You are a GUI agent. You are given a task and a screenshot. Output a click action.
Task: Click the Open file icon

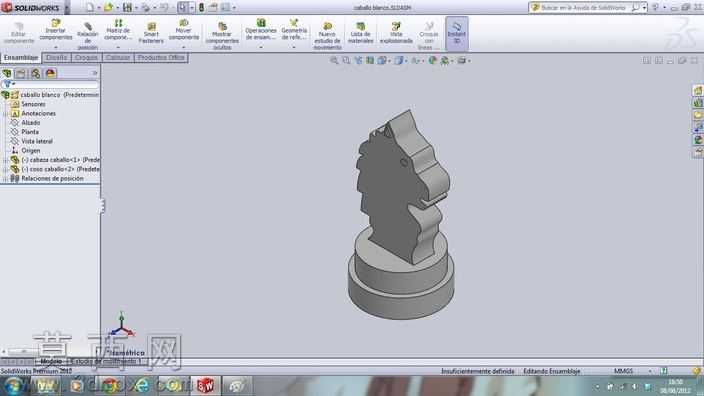coord(108,8)
